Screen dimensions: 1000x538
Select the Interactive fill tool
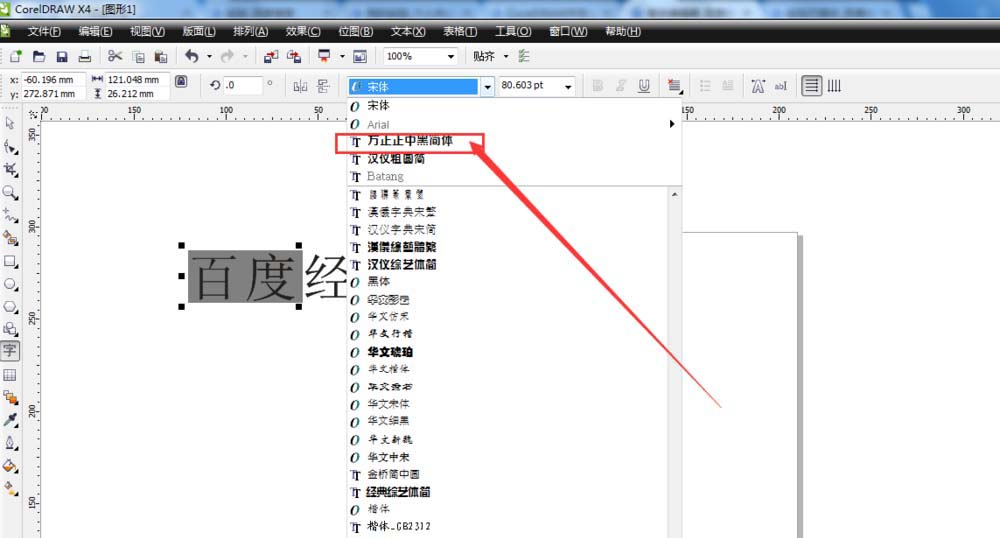[x=10, y=489]
